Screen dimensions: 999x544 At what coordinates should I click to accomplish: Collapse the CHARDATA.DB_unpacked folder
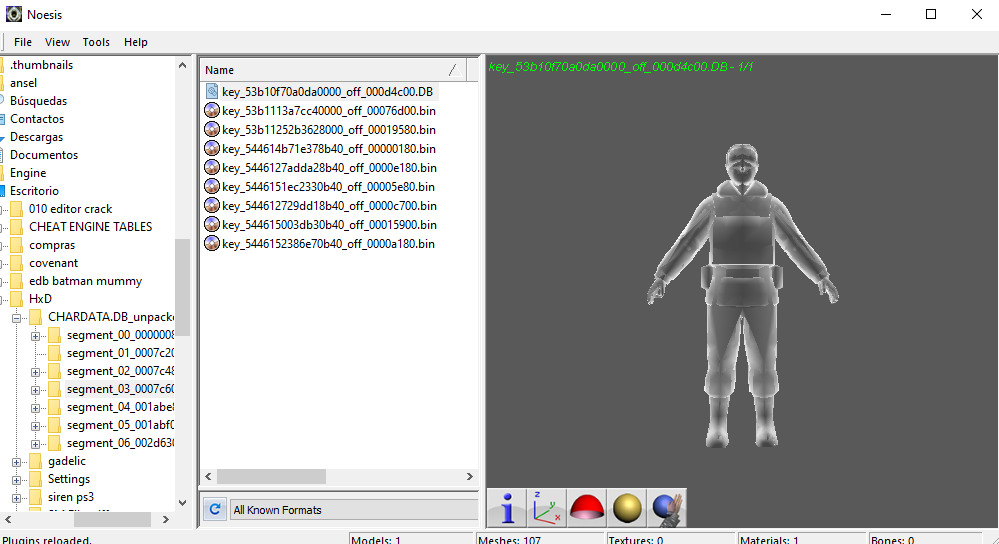pos(17,317)
